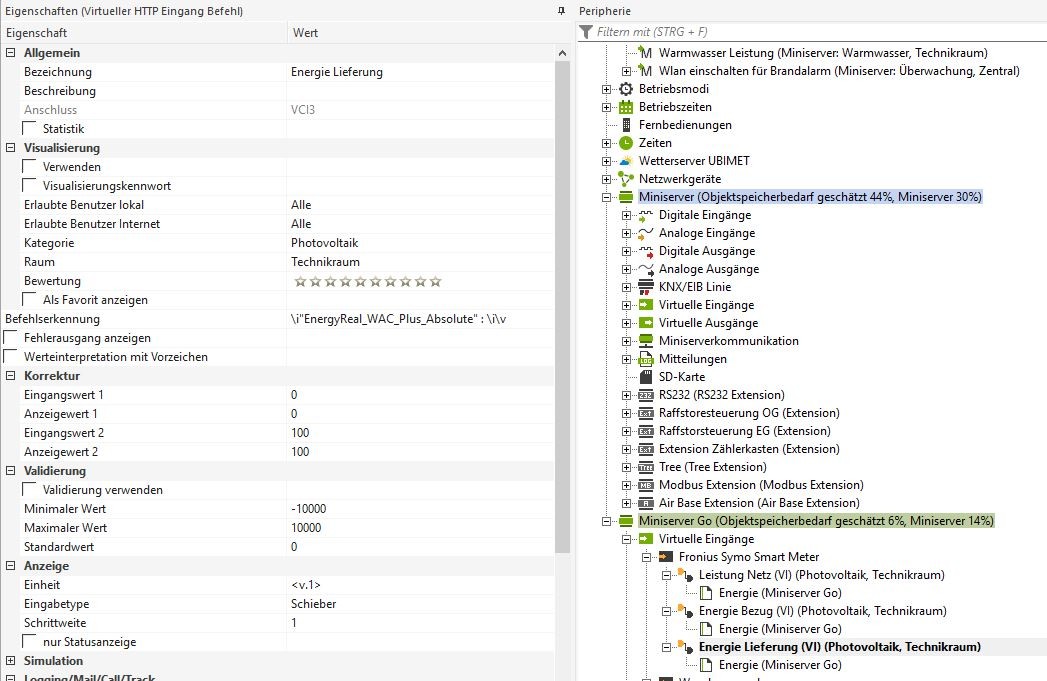Click the Zeiten clock icon
The image size is (1047, 681).
pos(626,143)
